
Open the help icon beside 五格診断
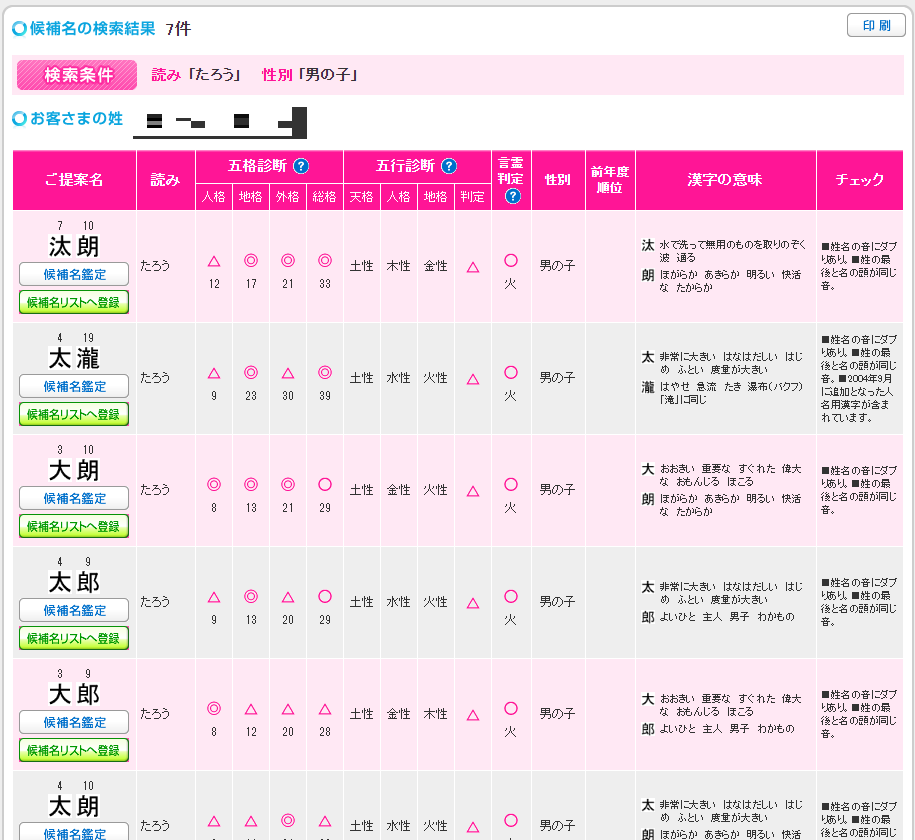coord(301,166)
